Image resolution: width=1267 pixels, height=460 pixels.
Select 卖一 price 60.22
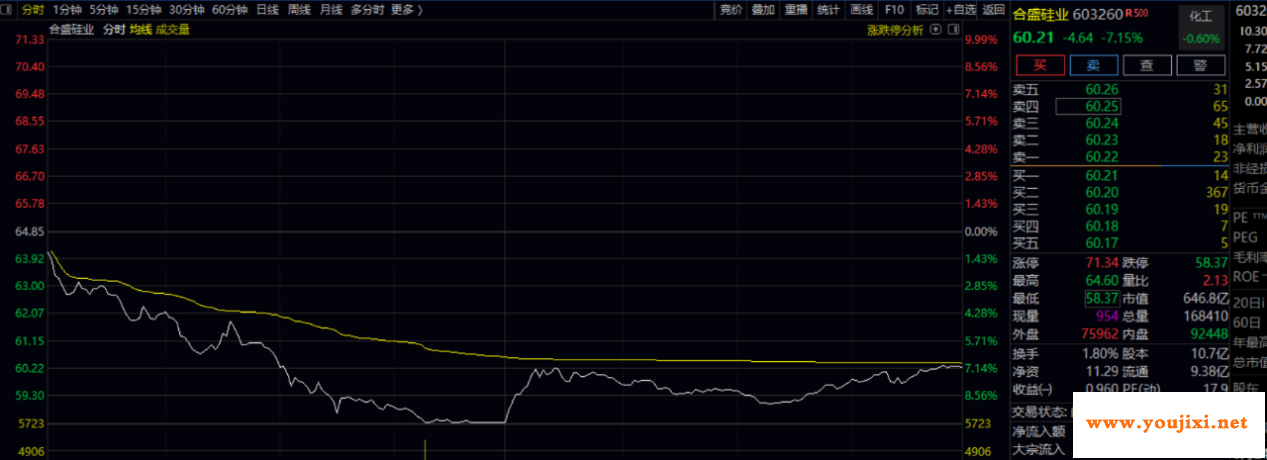(1102, 157)
